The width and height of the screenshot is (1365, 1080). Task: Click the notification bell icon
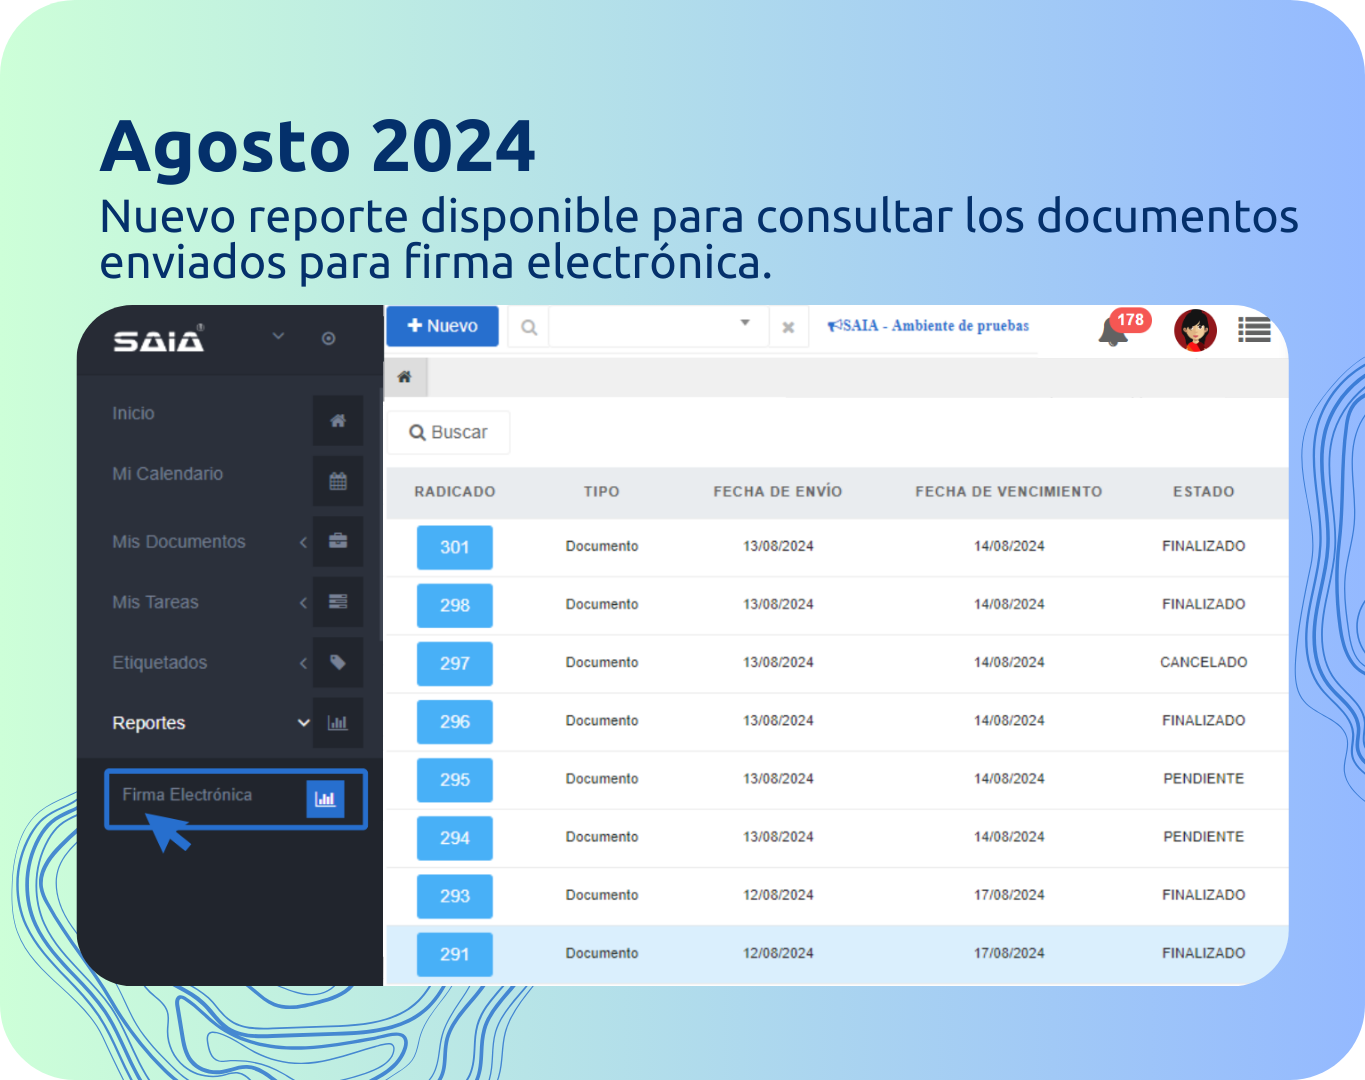coord(1113,331)
